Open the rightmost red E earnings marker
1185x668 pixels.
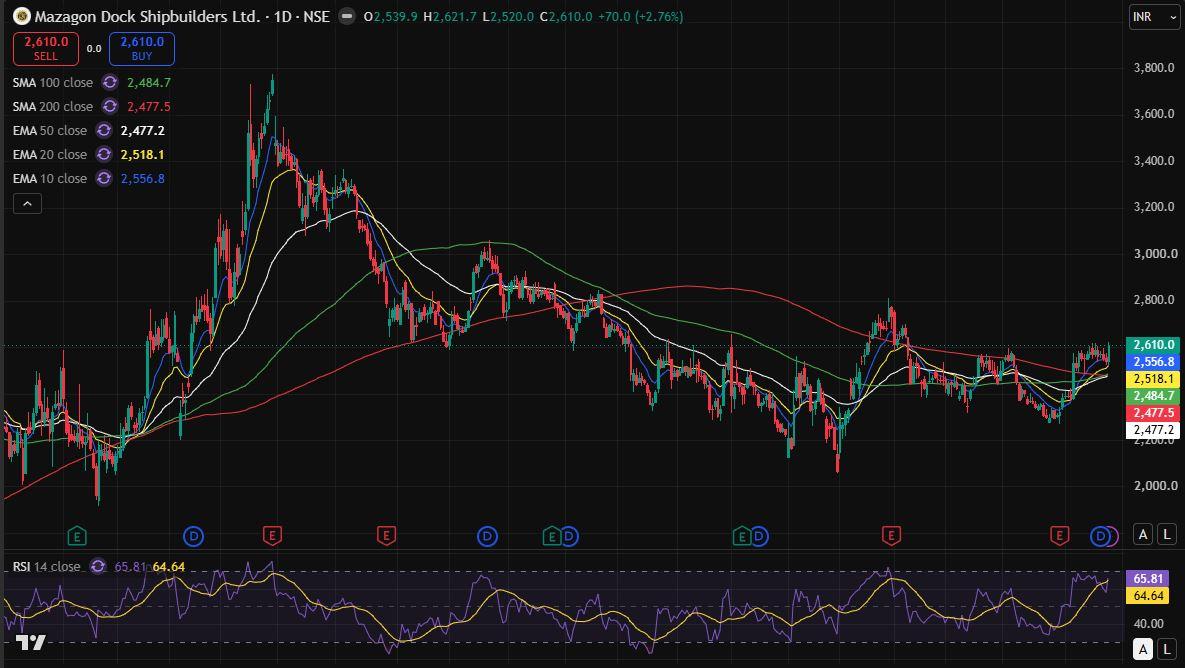click(1060, 537)
